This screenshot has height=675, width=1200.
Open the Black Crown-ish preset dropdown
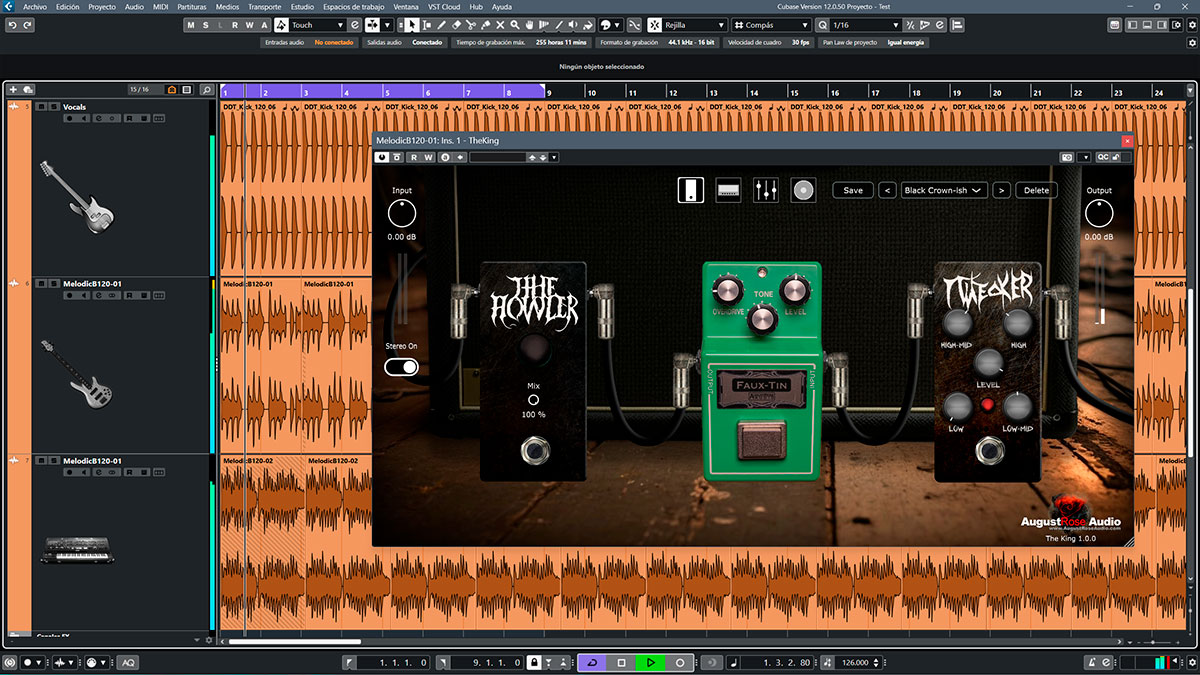point(944,190)
